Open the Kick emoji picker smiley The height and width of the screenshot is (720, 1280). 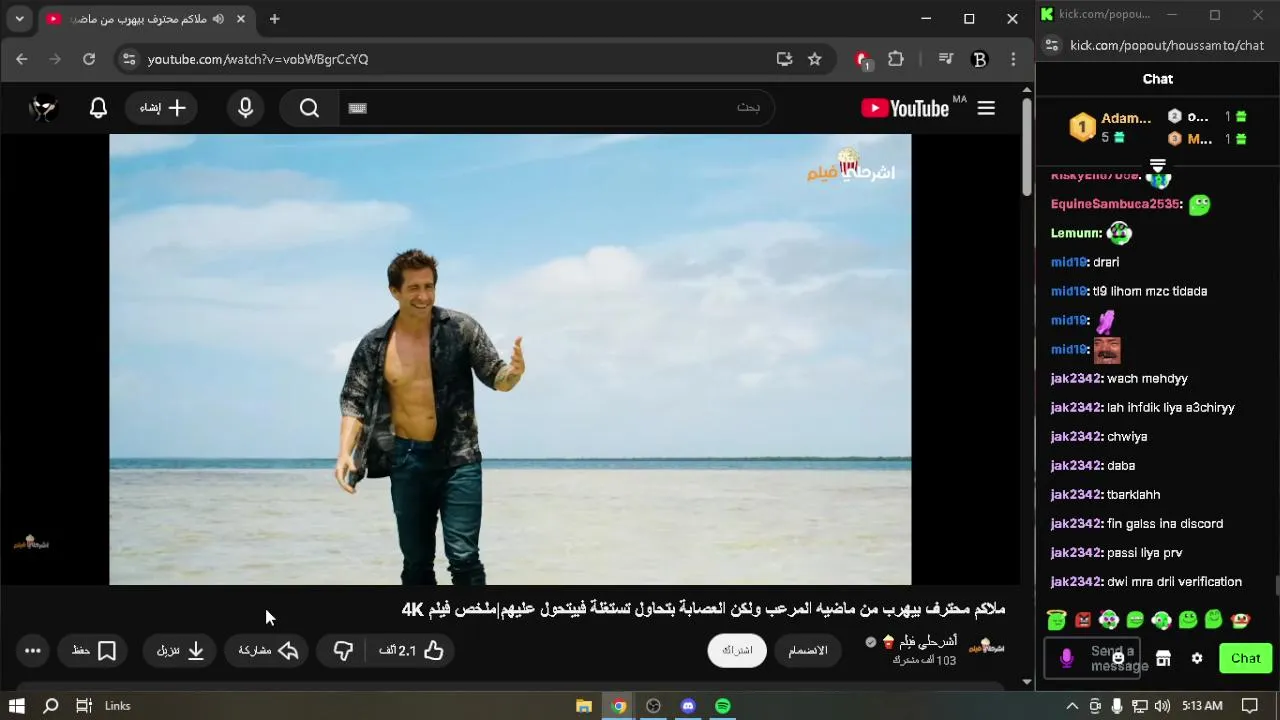point(1118,658)
